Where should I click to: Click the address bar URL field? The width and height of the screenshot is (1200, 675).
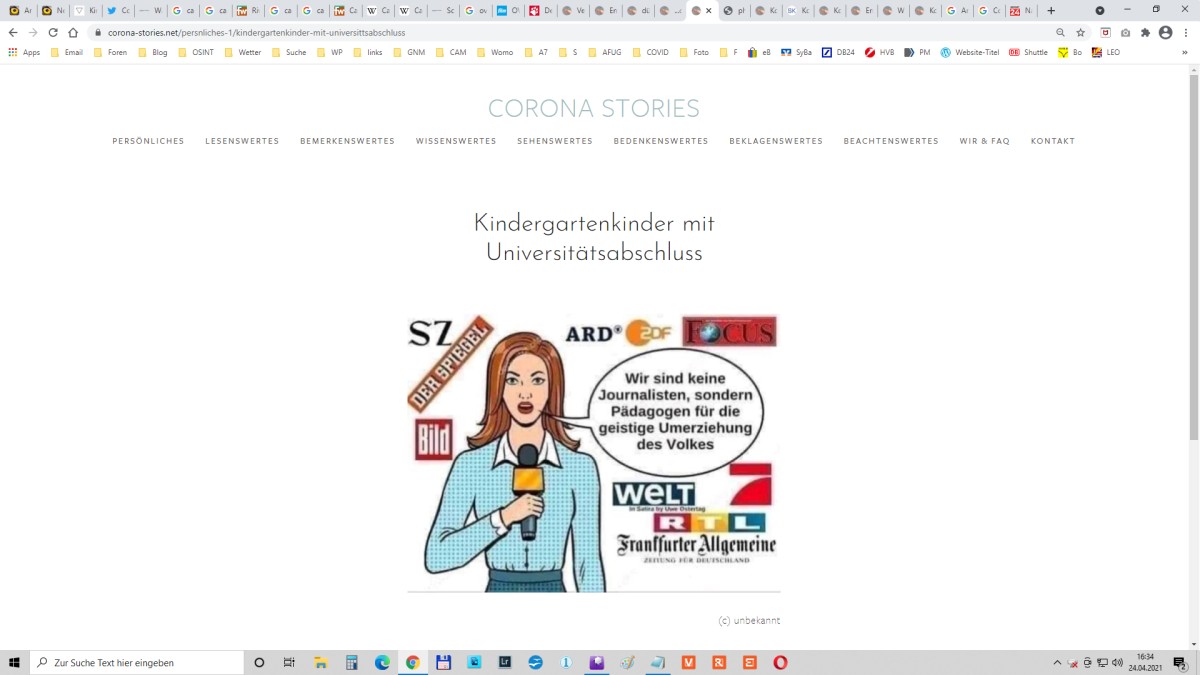(500, 32)
